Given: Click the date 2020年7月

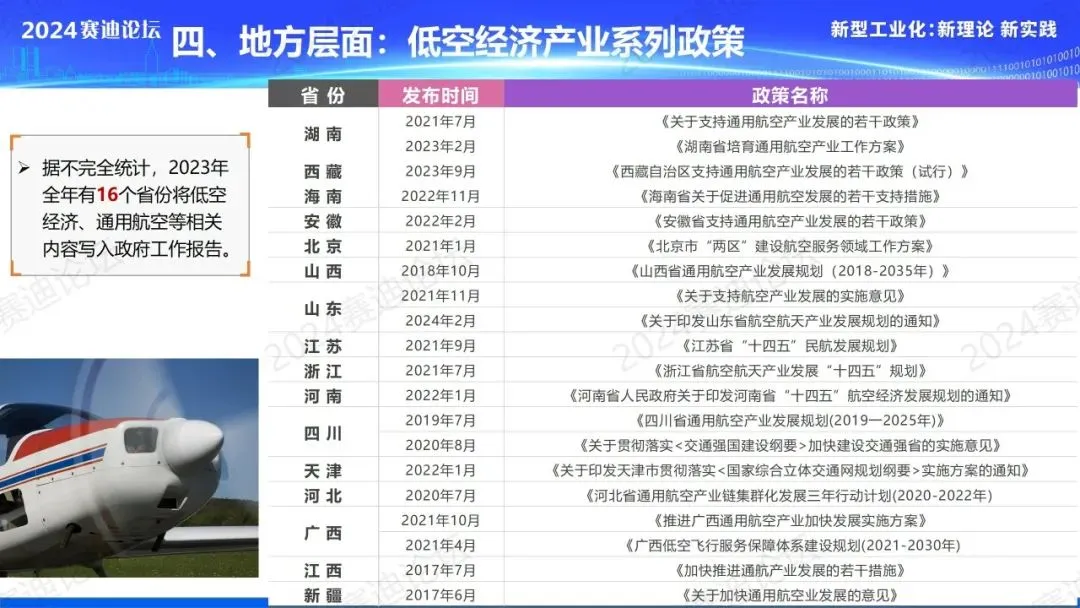Looking at the screenshot, I should click(x=441, y=495).
